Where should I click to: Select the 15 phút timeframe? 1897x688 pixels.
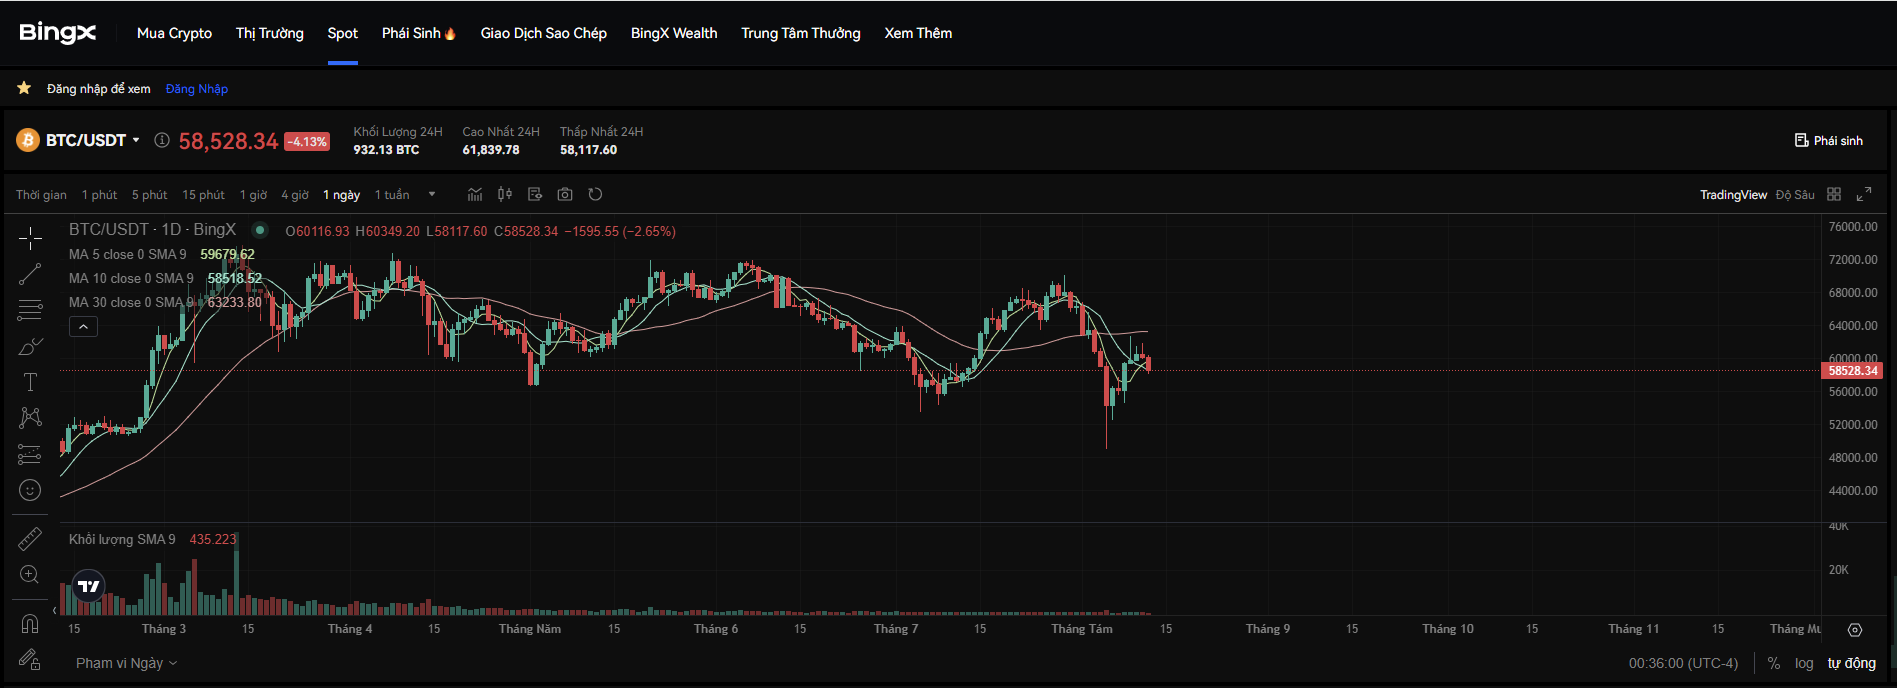click(x=203, y=195)
